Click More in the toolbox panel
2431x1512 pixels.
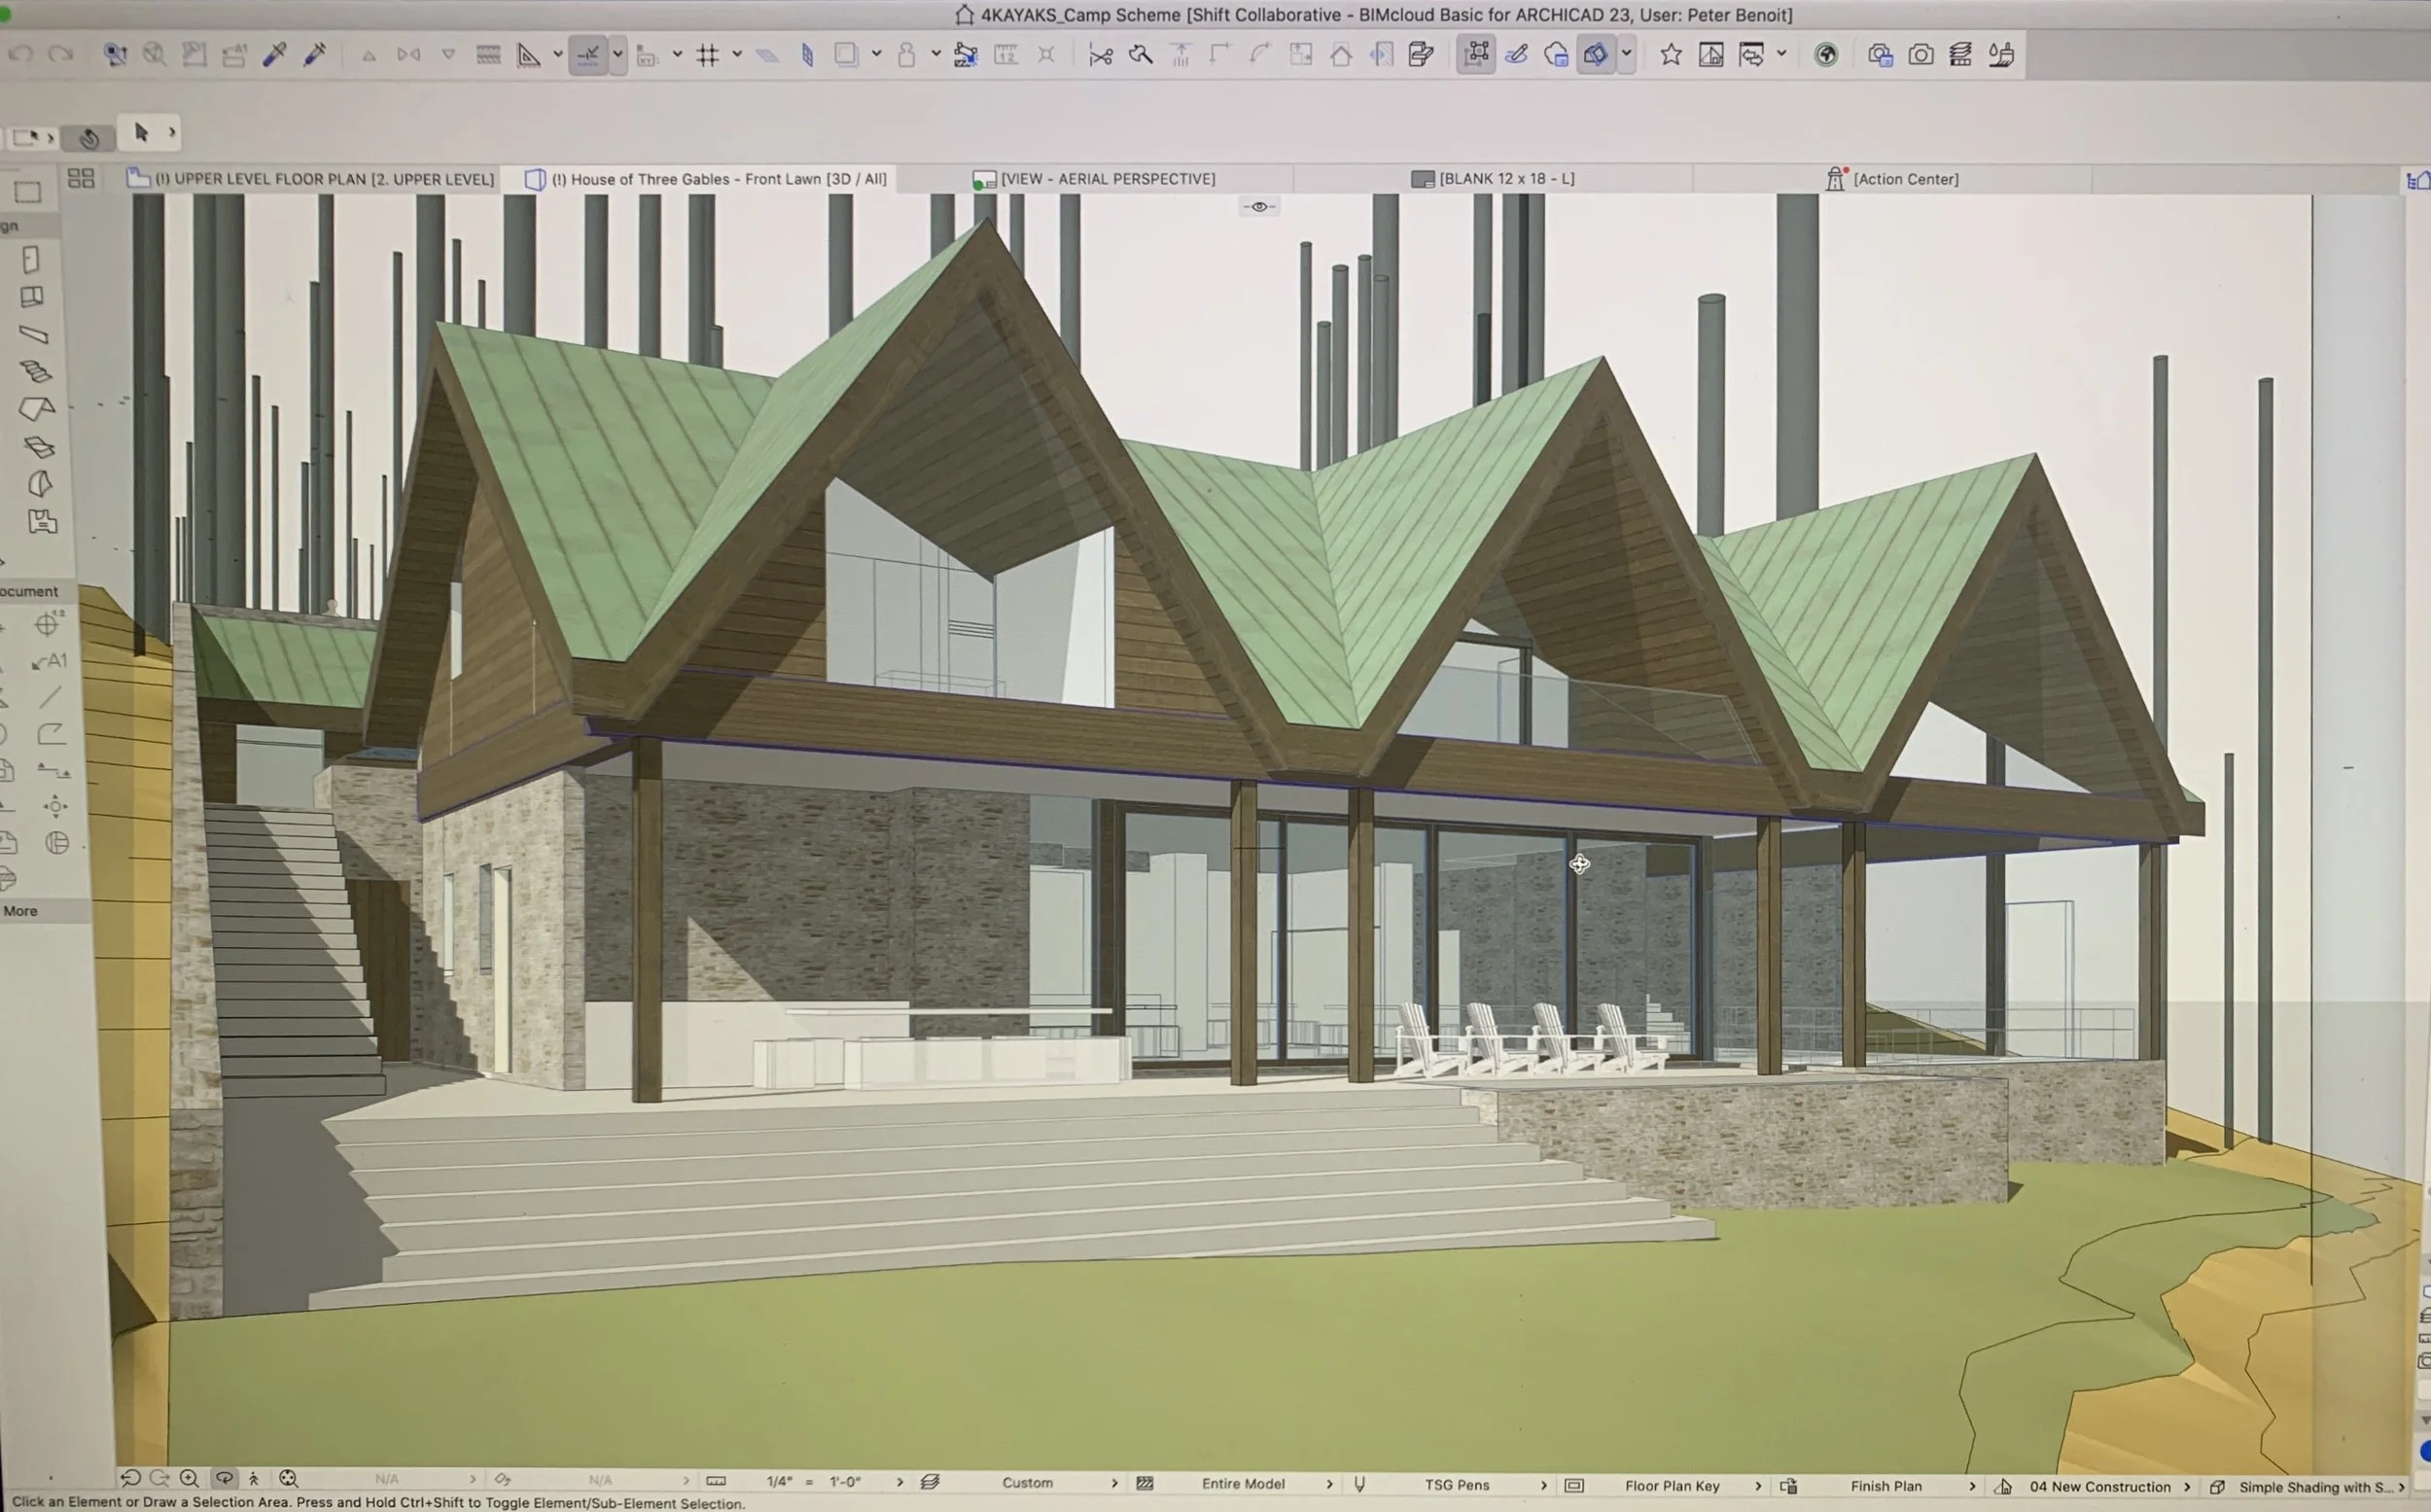21,911
